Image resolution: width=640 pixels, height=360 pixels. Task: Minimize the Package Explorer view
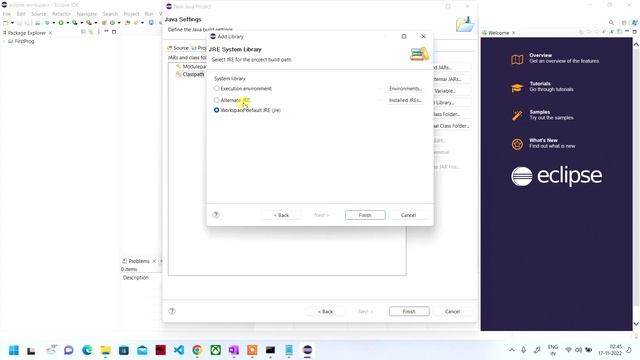click(107, 31)
